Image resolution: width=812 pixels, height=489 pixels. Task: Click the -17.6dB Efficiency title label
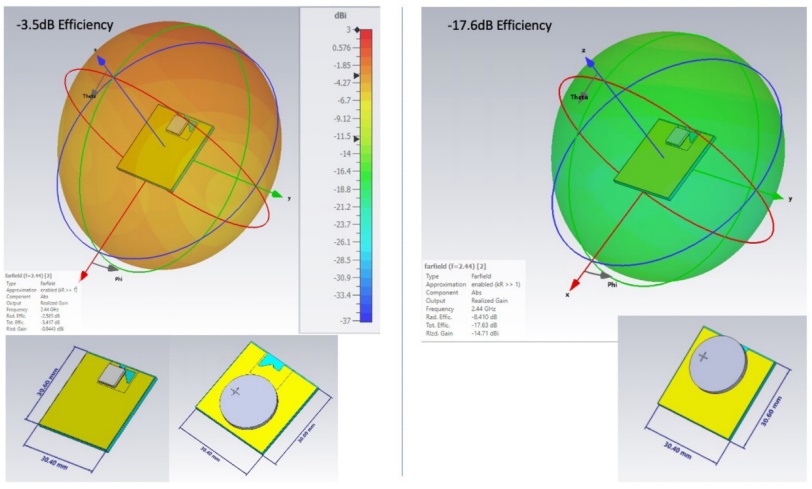(x=500, y=25)
